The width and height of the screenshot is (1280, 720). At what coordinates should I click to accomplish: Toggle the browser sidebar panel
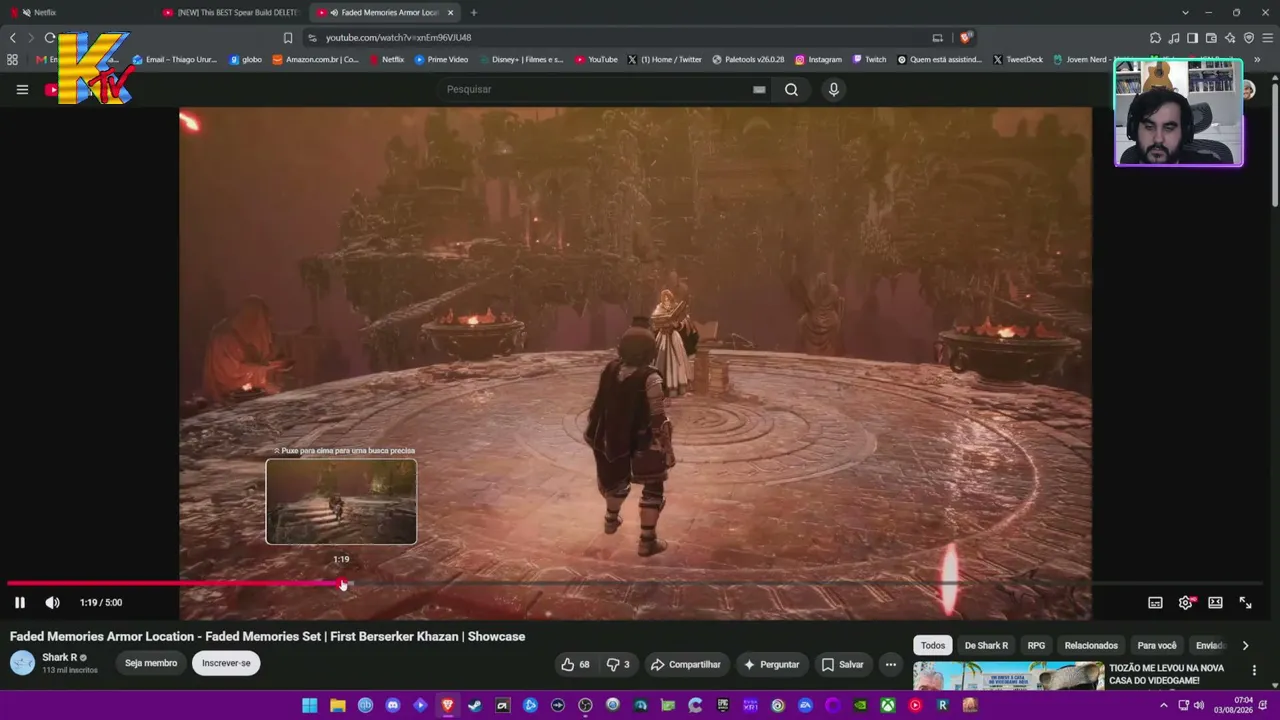pyautogui.click(x=1192, y=38)
